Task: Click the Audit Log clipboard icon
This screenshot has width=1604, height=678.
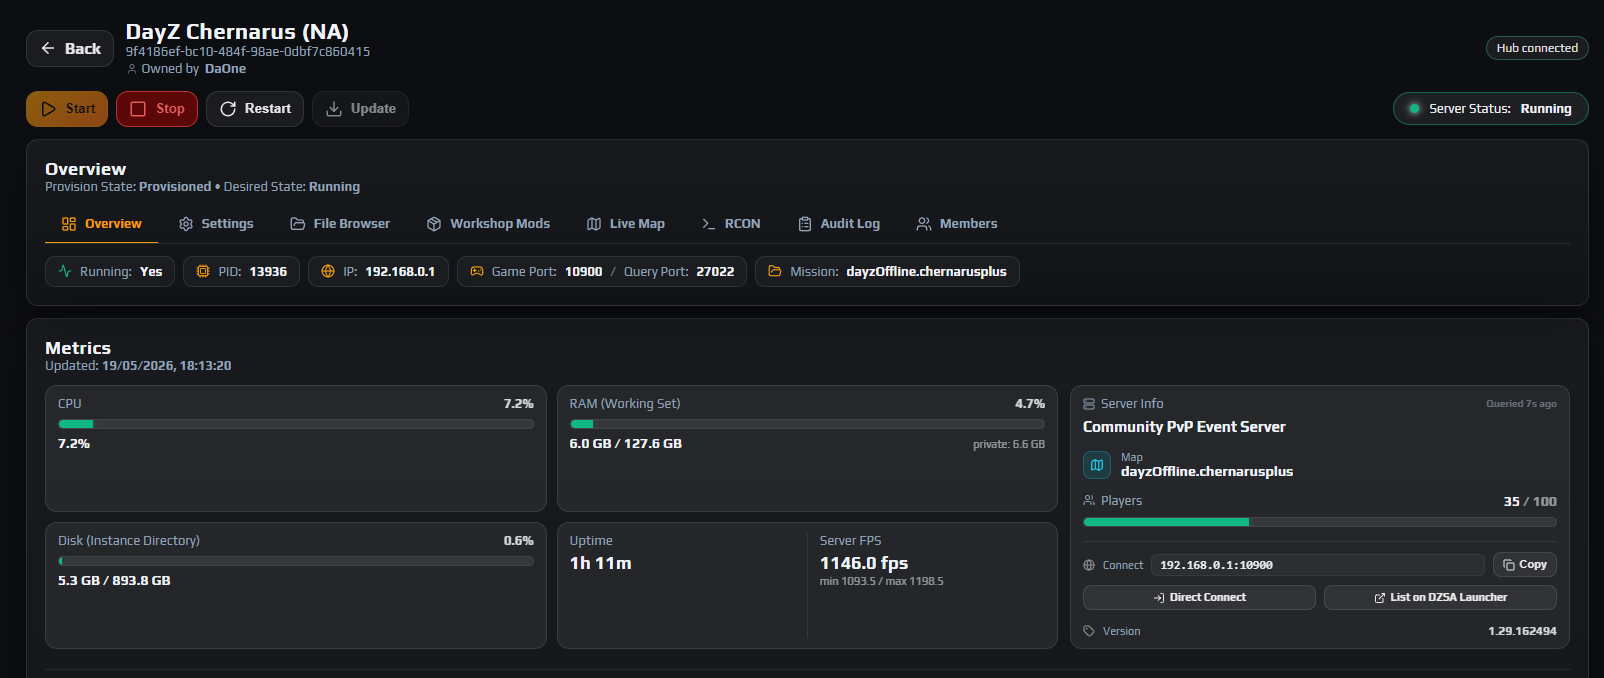Action: point(805,224)
